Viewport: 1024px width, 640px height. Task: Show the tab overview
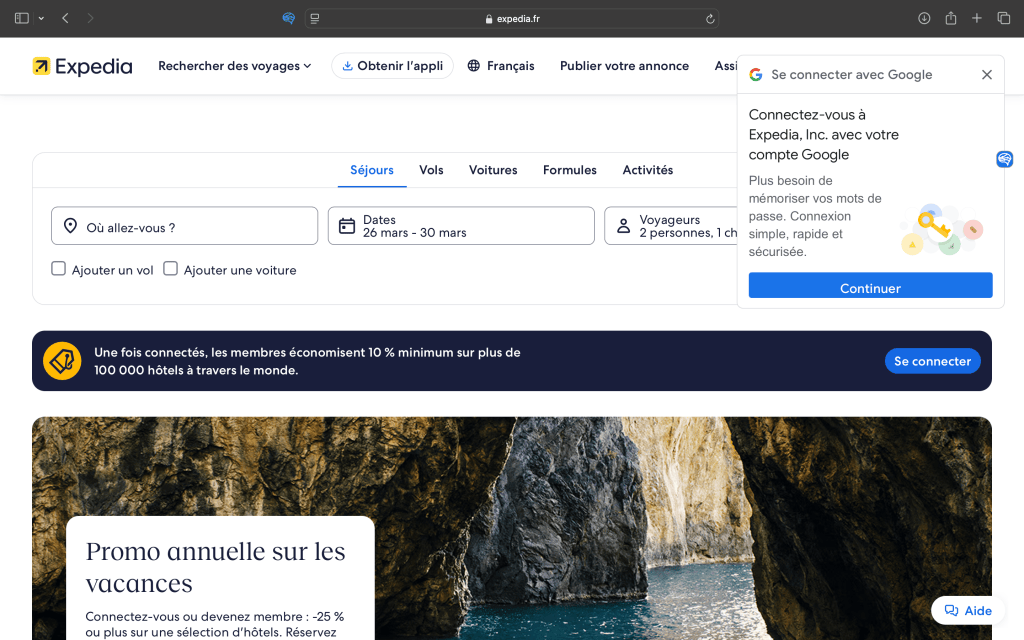coord(1004,18)
